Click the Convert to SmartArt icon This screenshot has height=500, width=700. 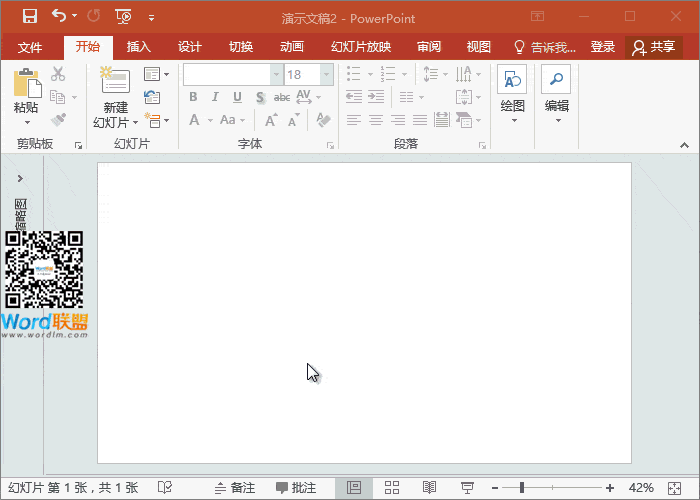pyautogui.click(x=464, y=120)
